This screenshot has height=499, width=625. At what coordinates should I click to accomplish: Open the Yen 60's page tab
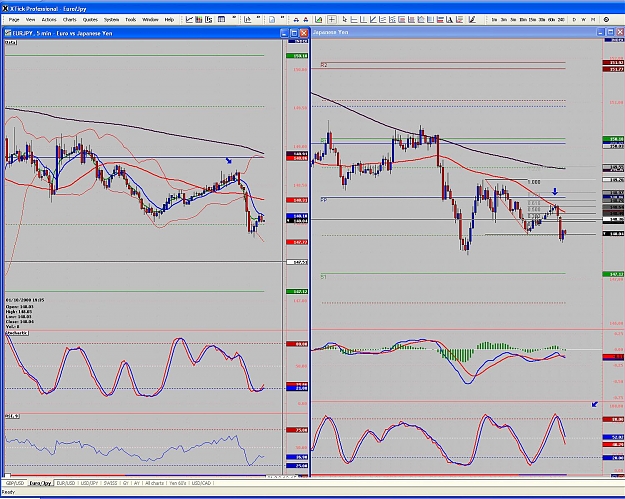(x=178, y=483)
